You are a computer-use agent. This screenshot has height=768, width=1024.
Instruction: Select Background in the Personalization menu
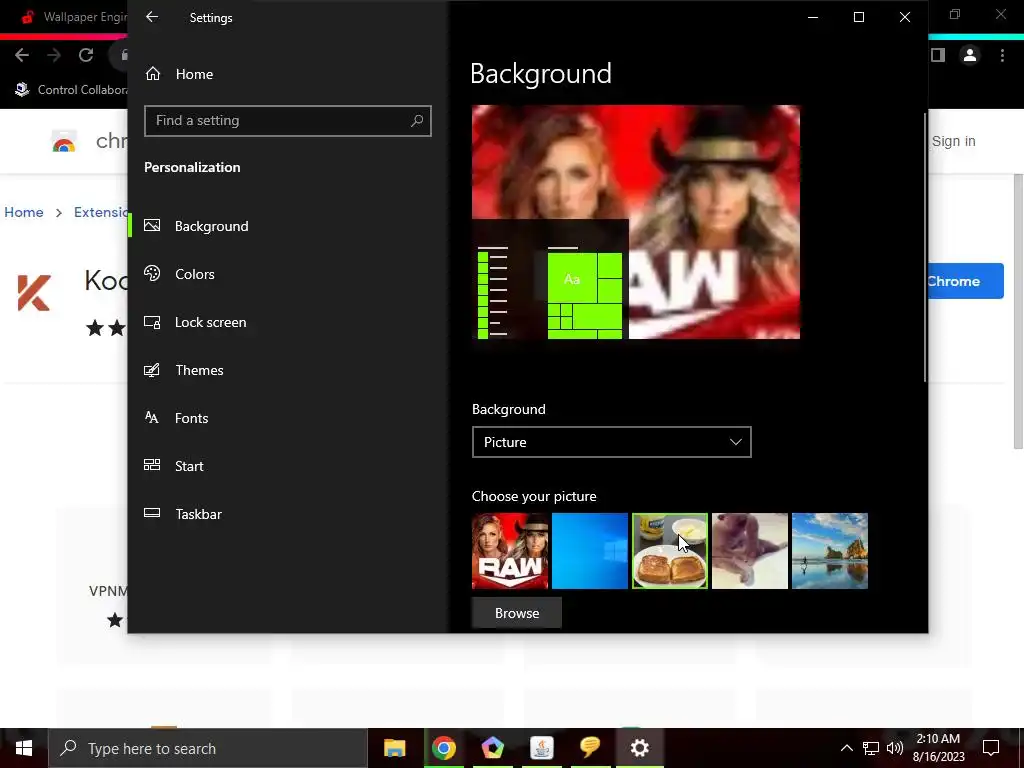[x=196, y=226]
